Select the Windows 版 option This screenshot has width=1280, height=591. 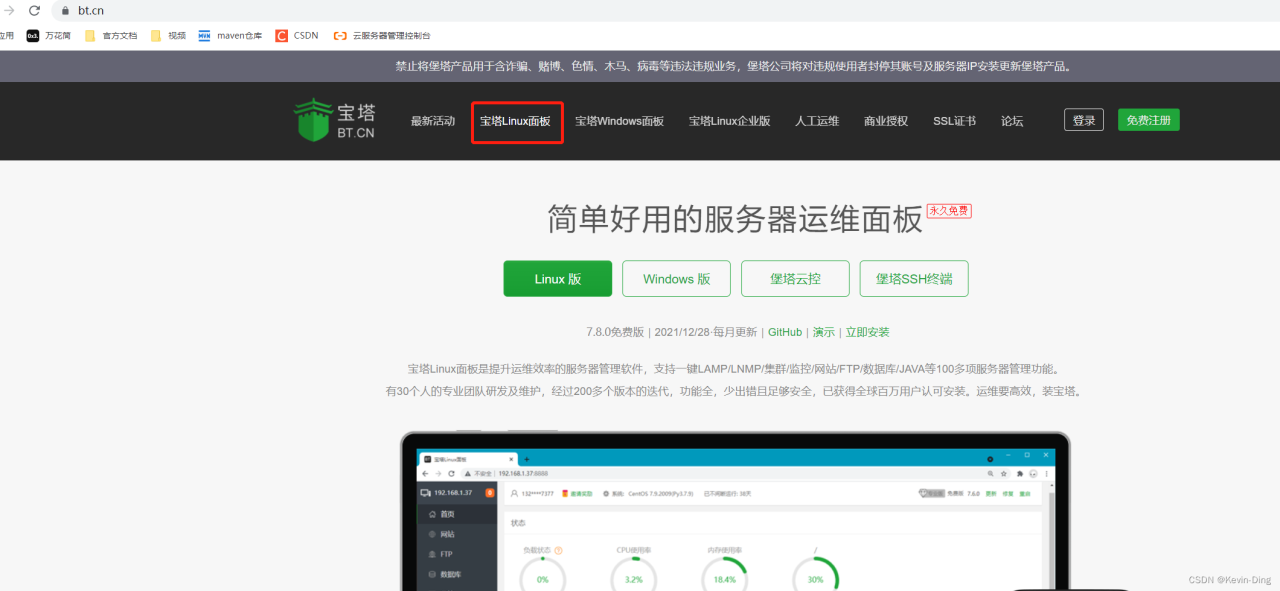pos(676,278)
